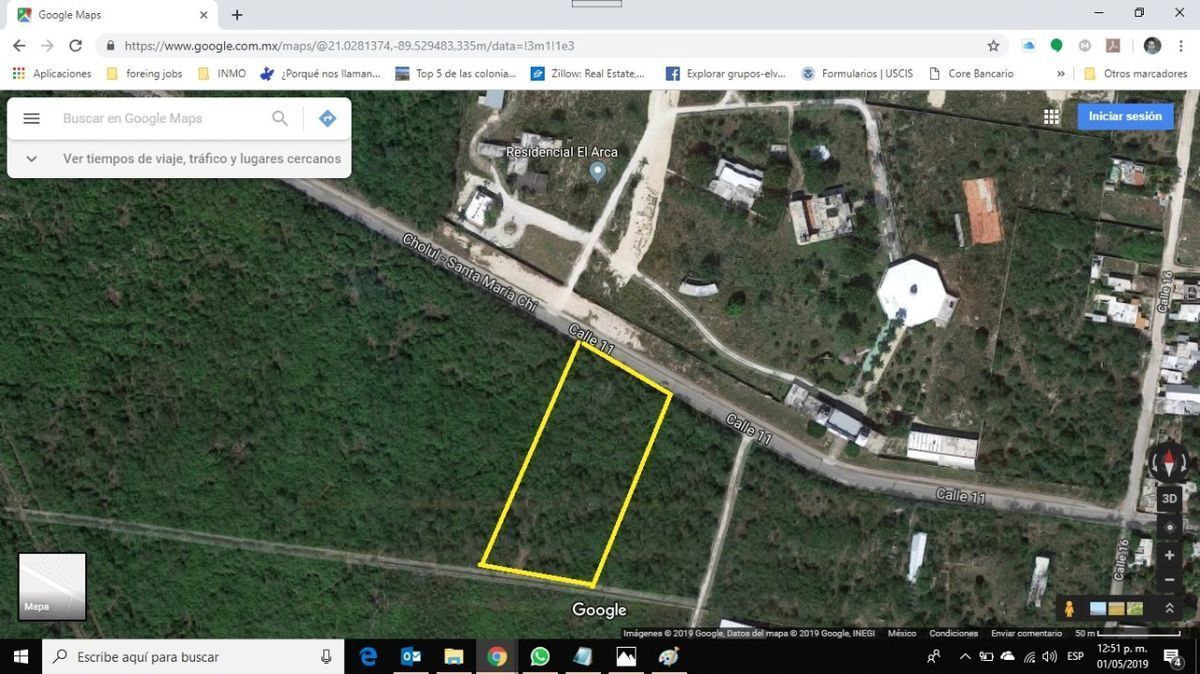1200x674 pixels.
Task: Click the Buscar en Google Maps field
Action: 160,118
